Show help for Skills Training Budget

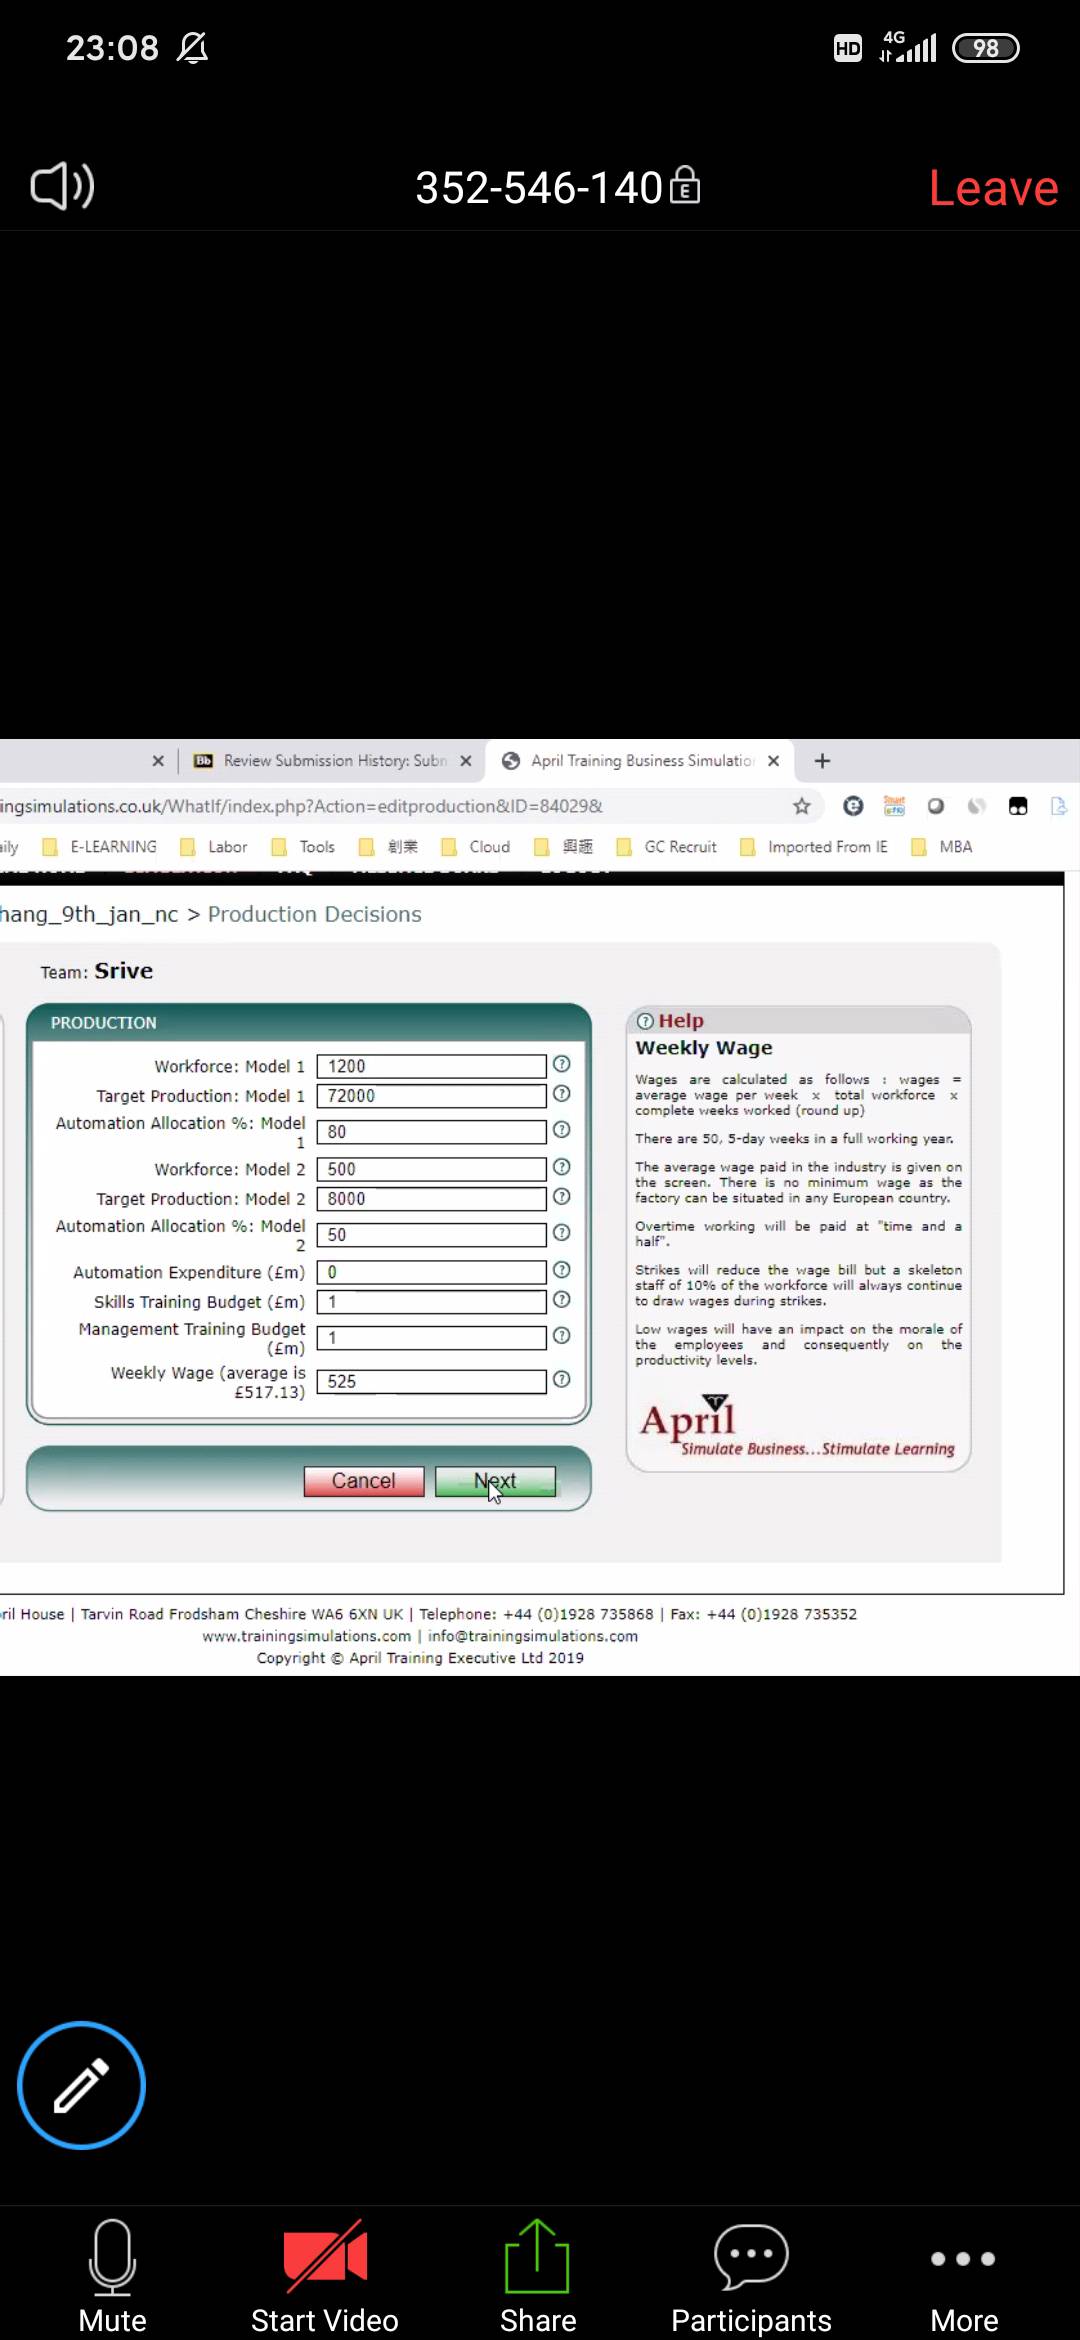click(x=562, y=1300)
